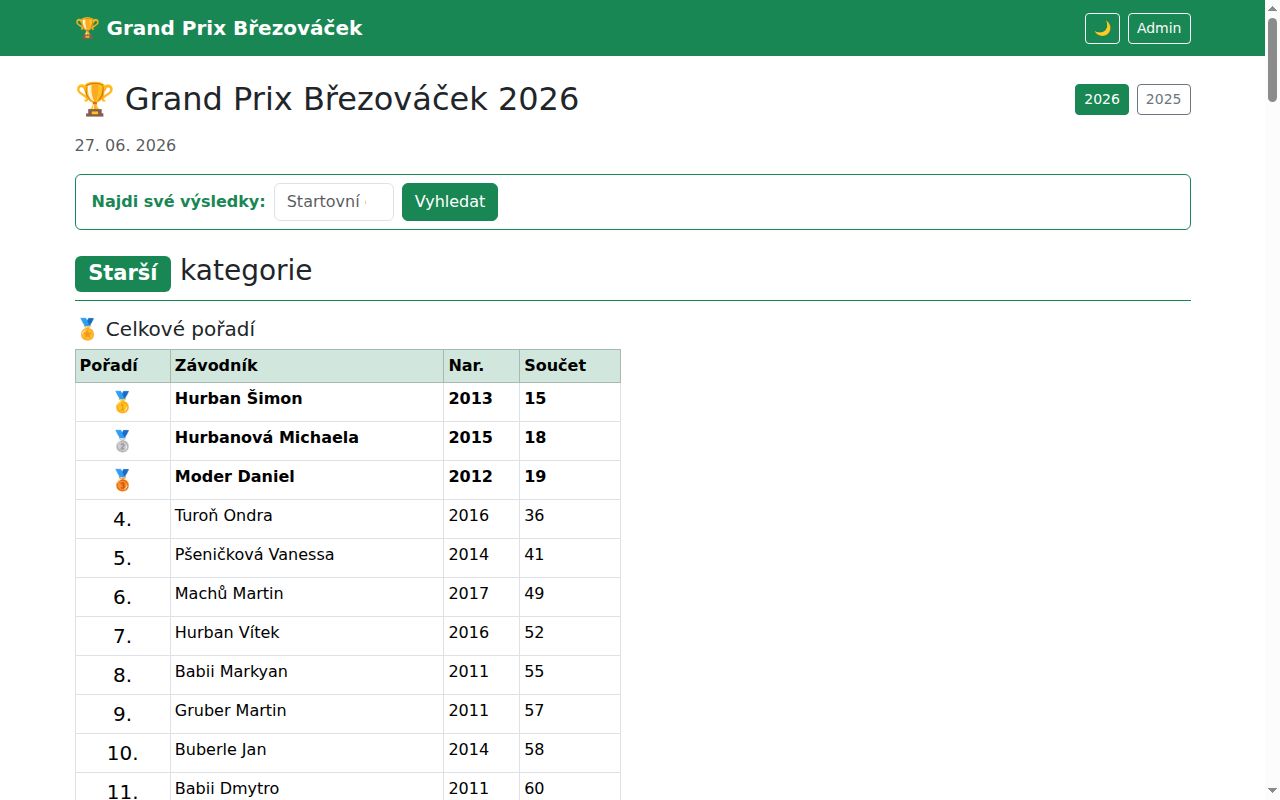This screenshot has height=800, width=1280.
Task: Click the gold medal icon
Action: [x=122, y=402]
